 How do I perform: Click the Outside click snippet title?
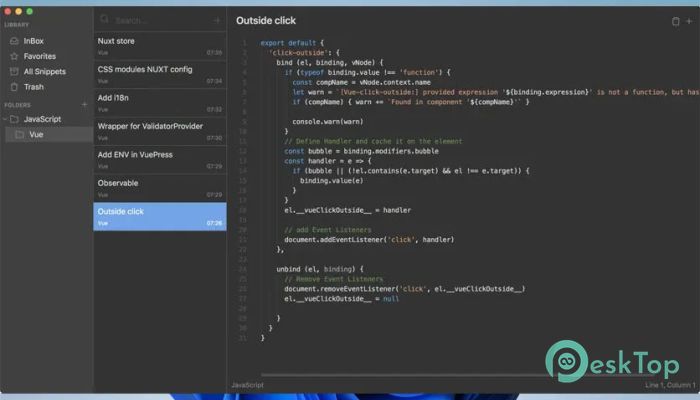[x=121, y=212]
